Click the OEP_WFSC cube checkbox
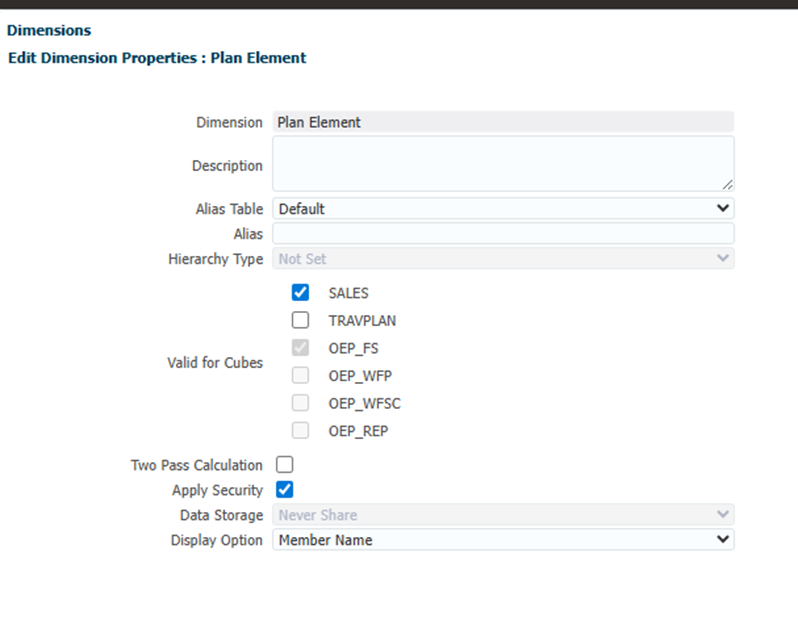This screenshot has height=628, width=798. [301, 403]
